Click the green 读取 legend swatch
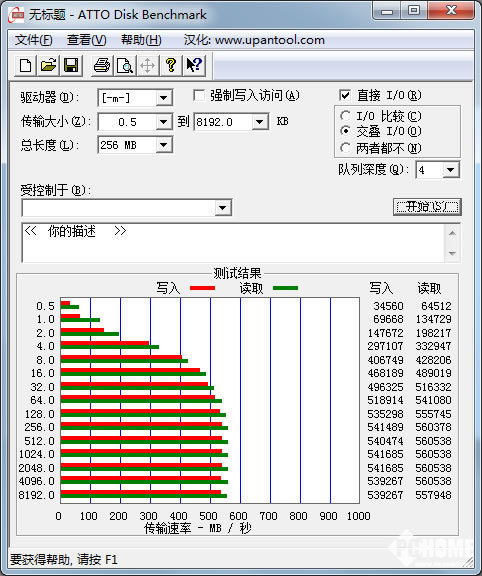The height and width of the screenshot is (576, 482). (x=285, y=288)
